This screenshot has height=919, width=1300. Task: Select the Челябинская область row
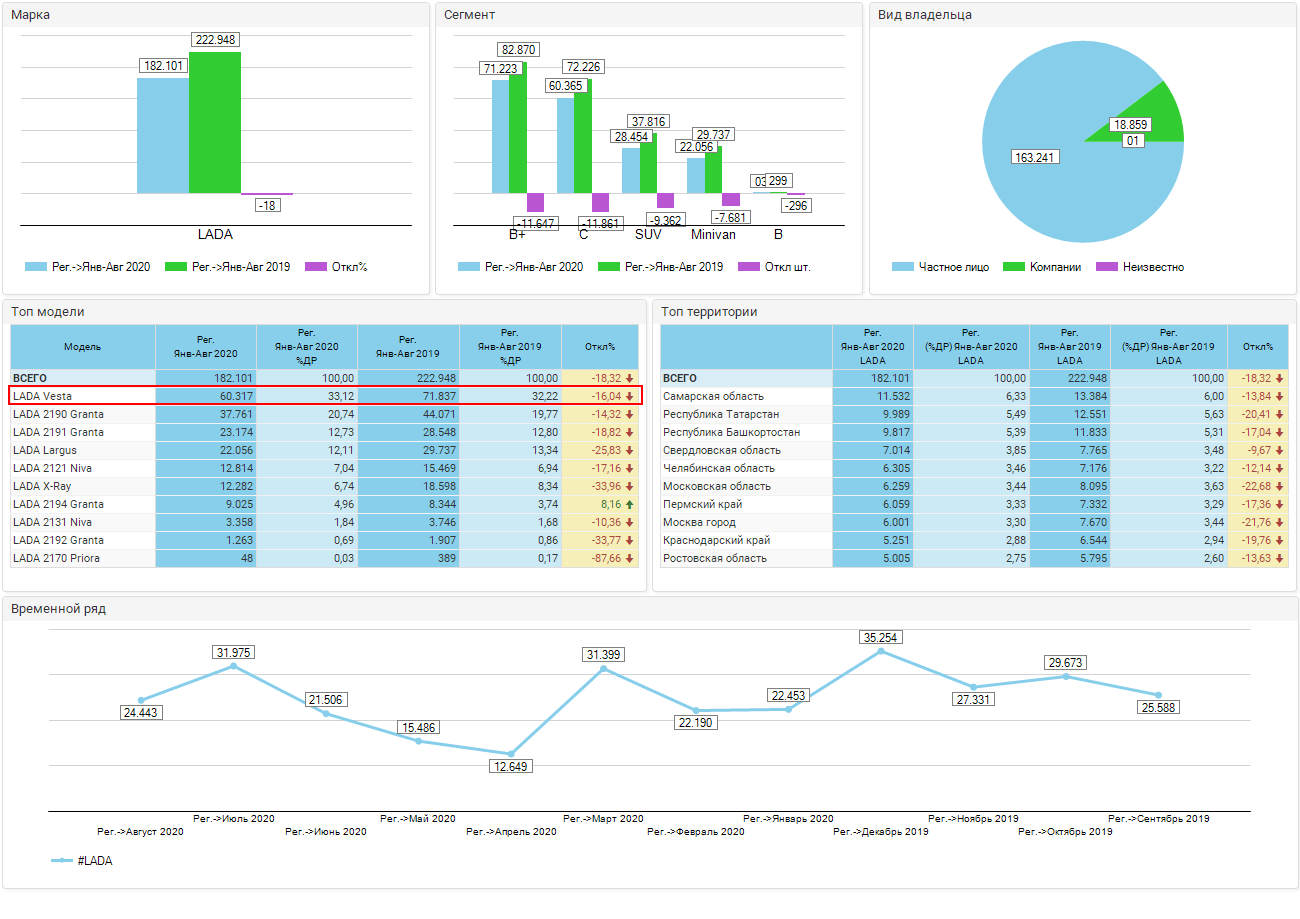[x=975, y=468]
